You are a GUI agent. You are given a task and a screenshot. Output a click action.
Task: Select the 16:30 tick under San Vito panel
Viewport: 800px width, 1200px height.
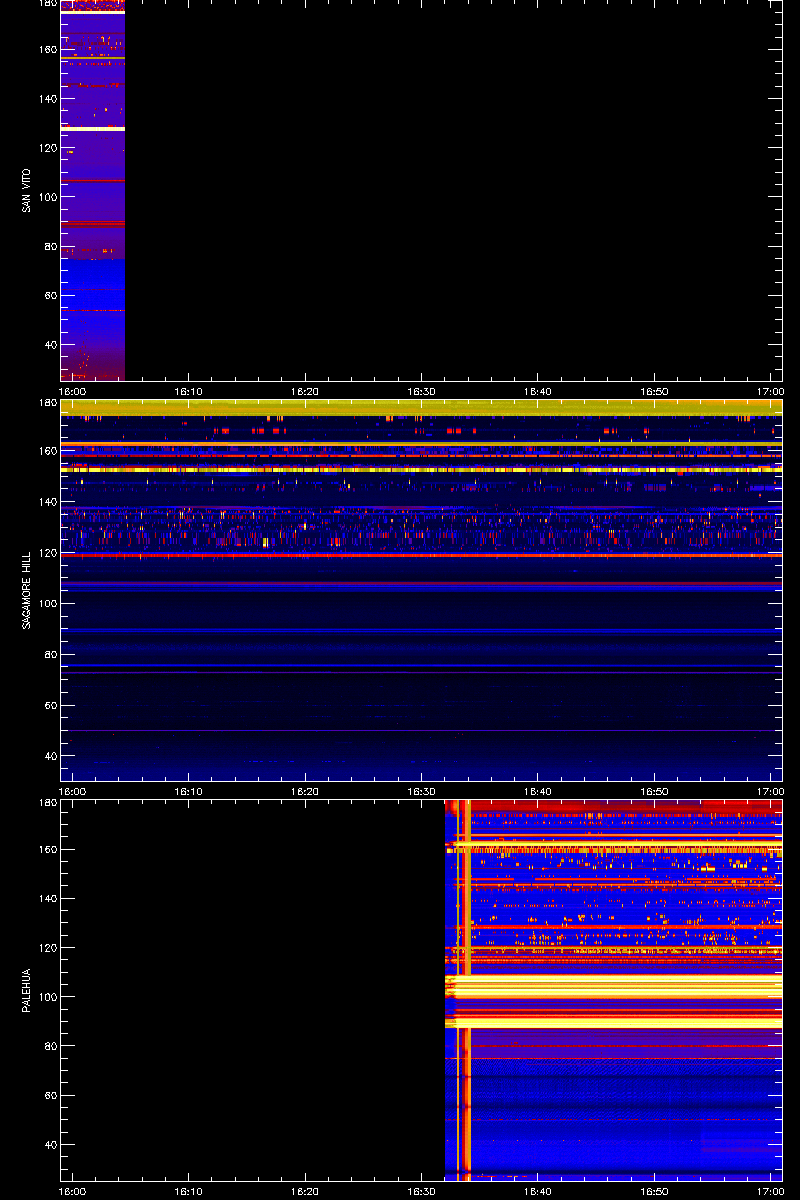tap(422, 392)
